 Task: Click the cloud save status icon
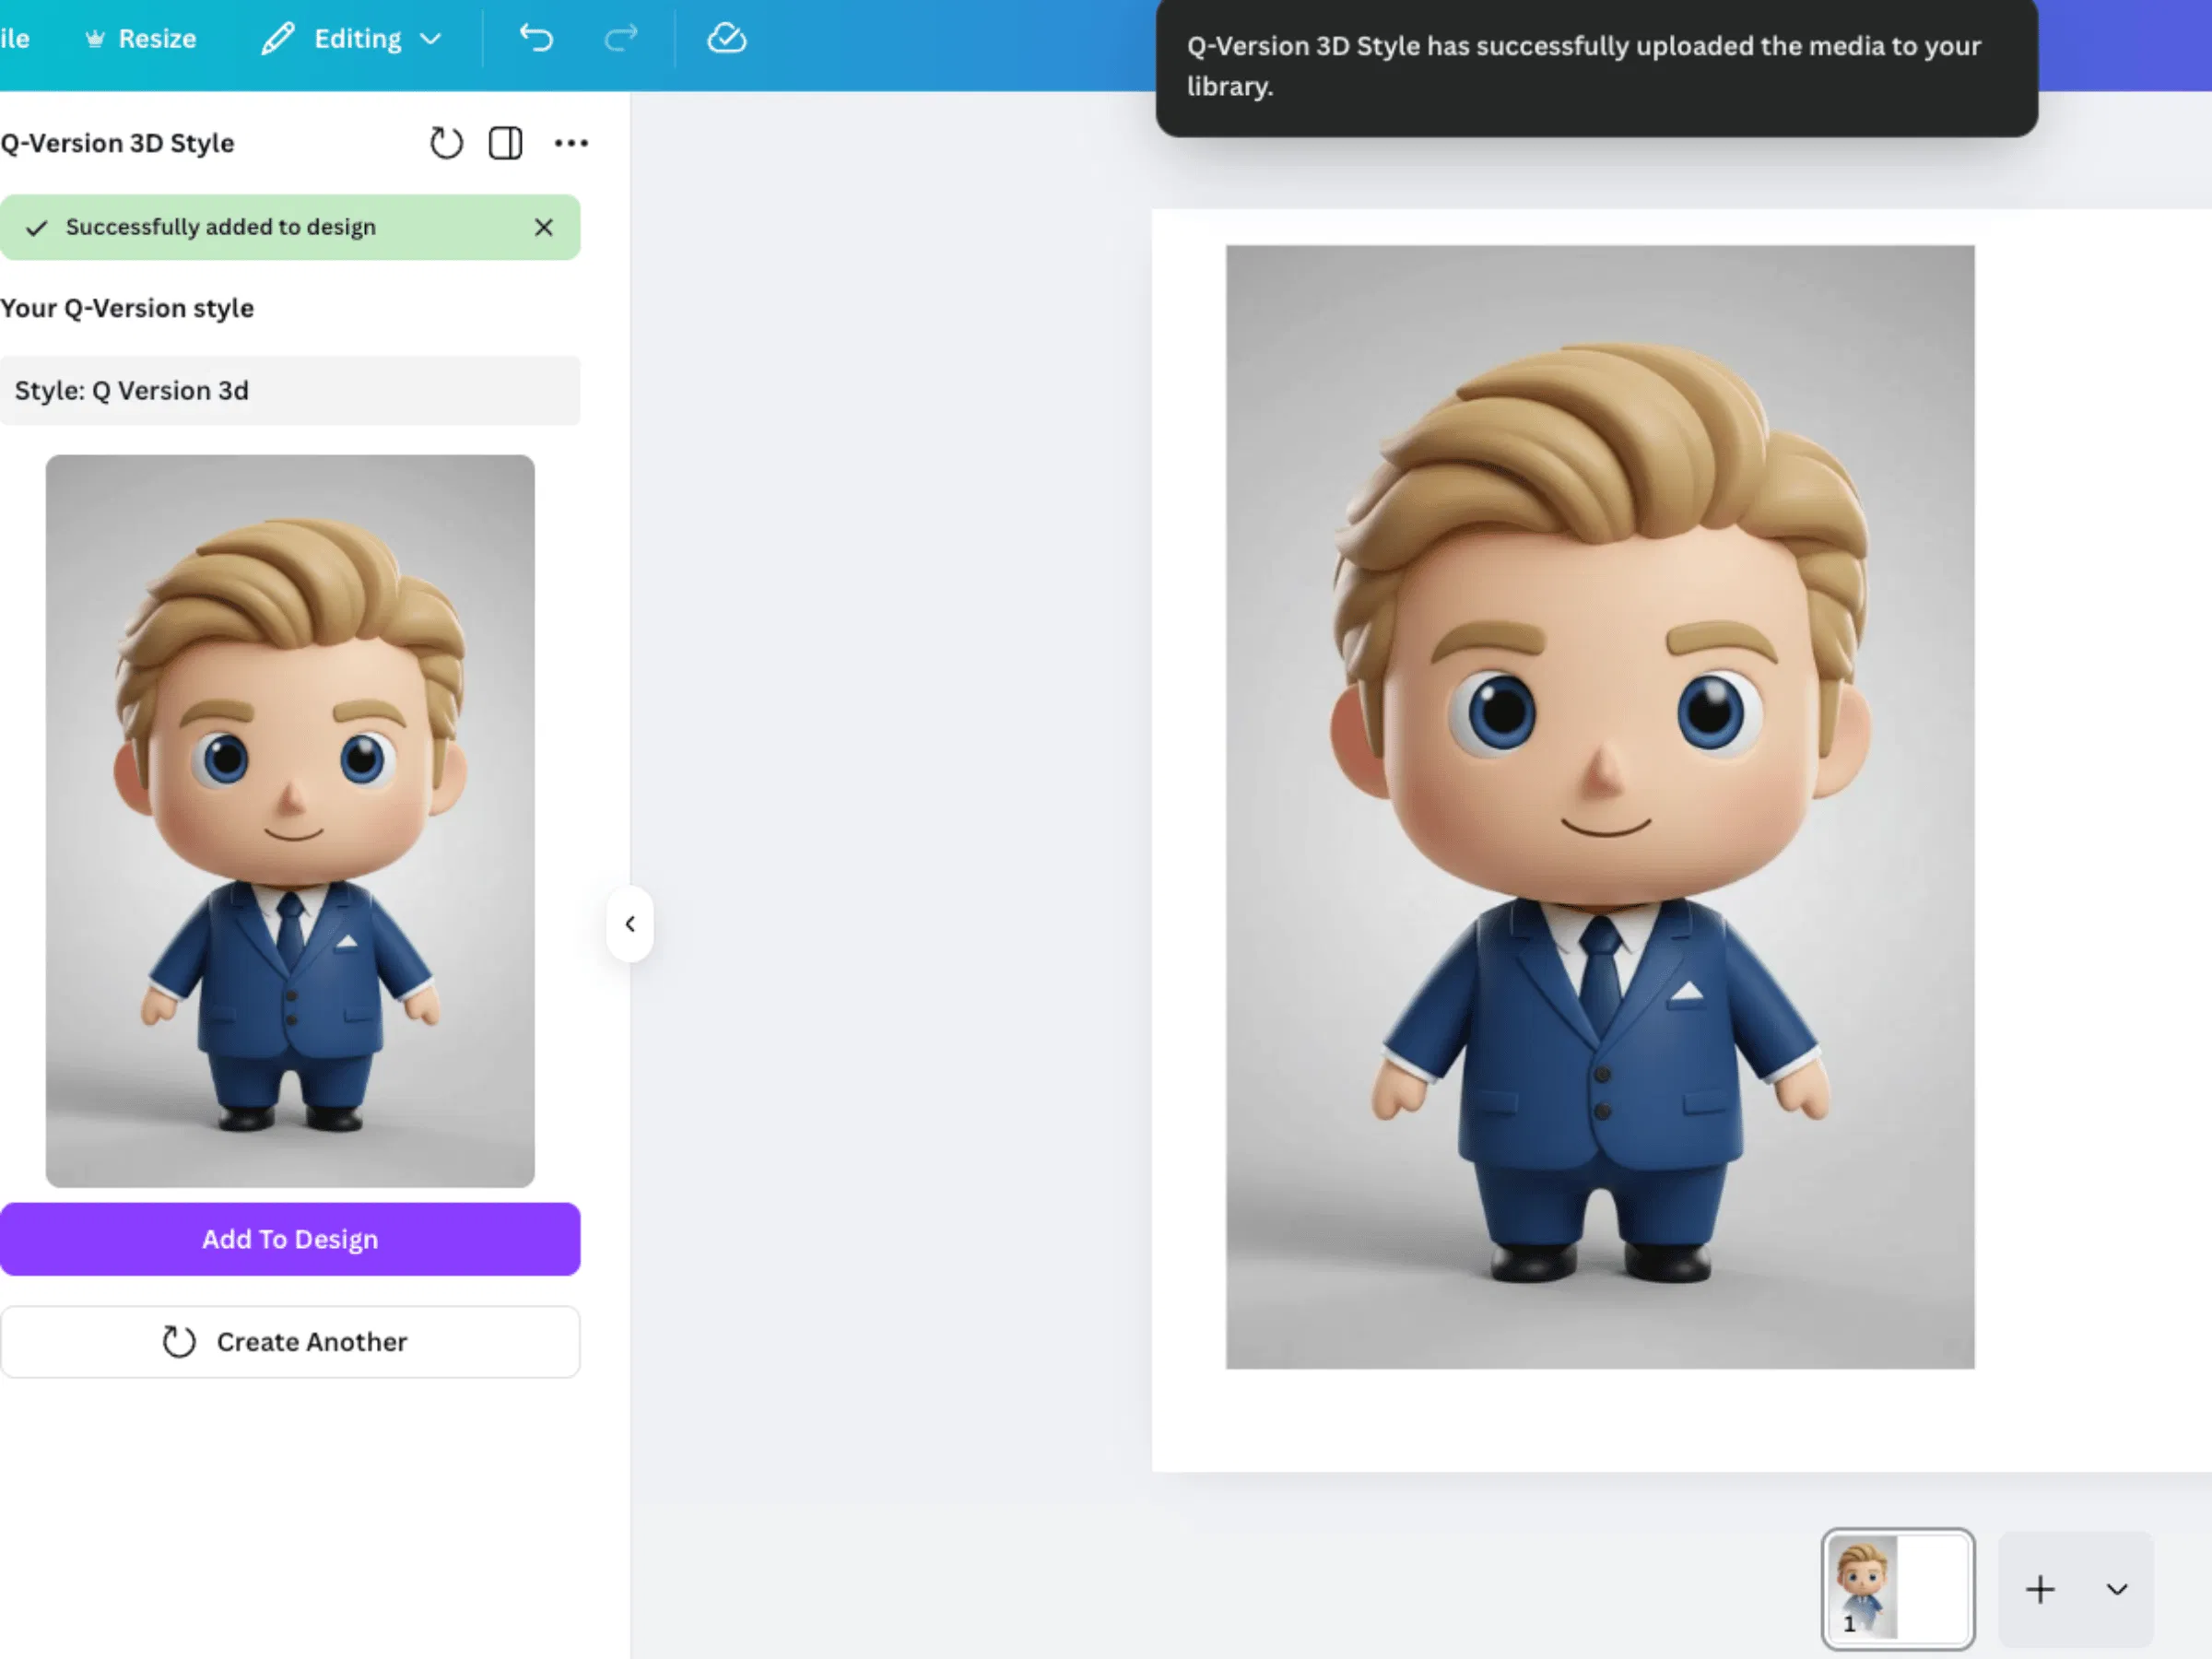(727, 38)
